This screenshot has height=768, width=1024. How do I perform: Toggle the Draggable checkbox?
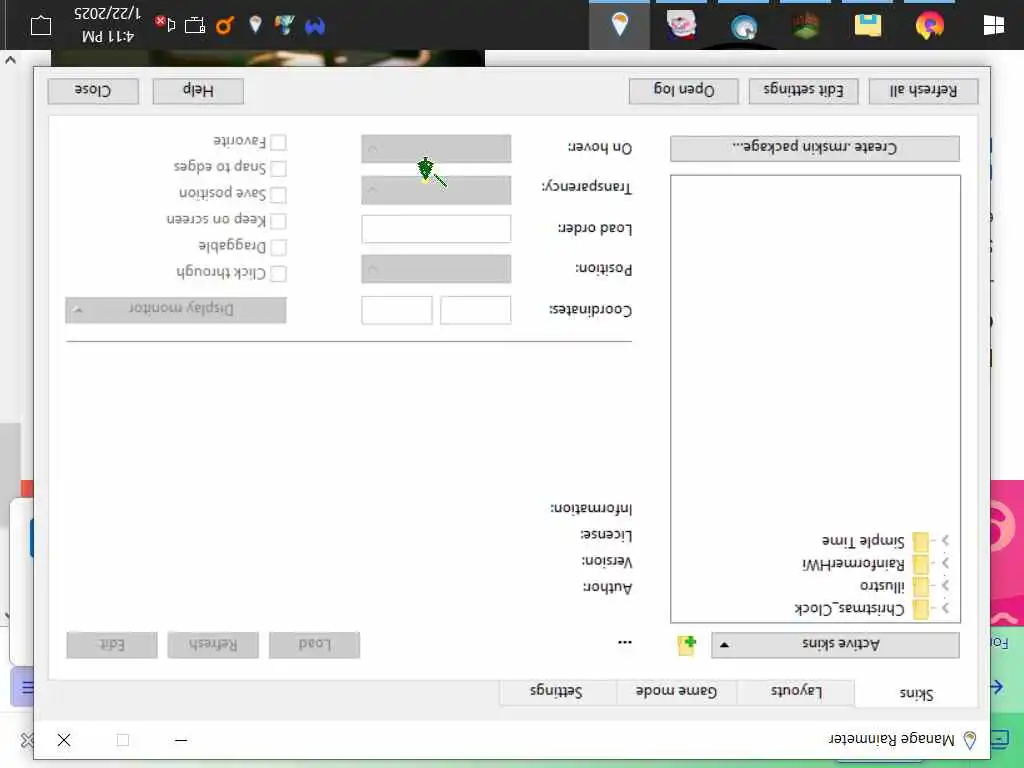(278, 248)
